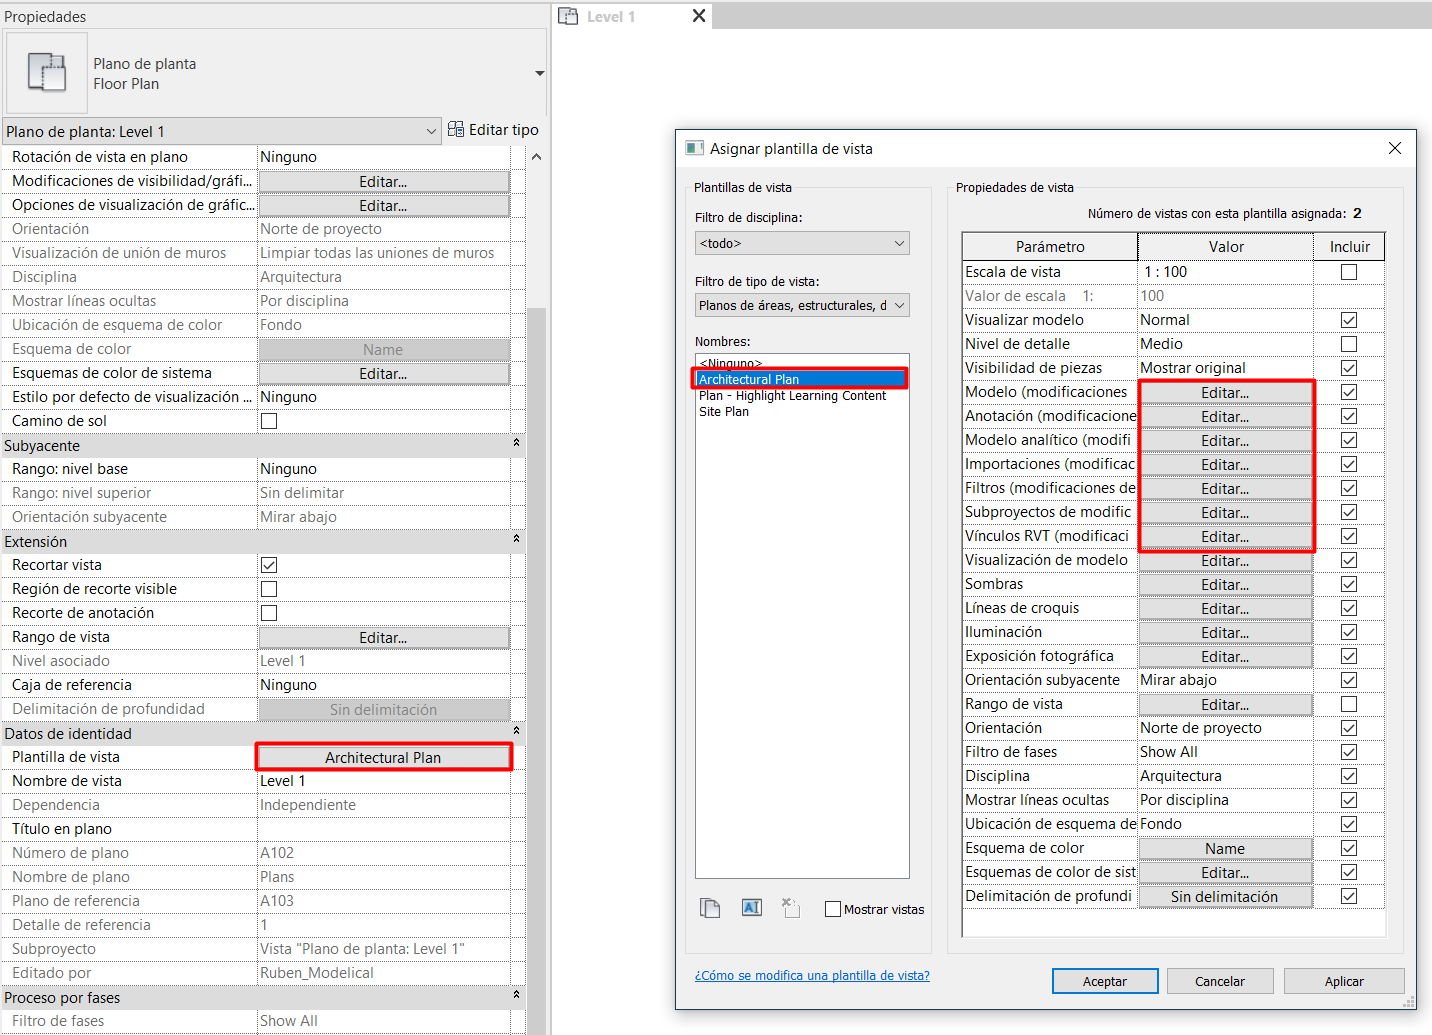Click the Level 1 view tab icon

[568, 16]
